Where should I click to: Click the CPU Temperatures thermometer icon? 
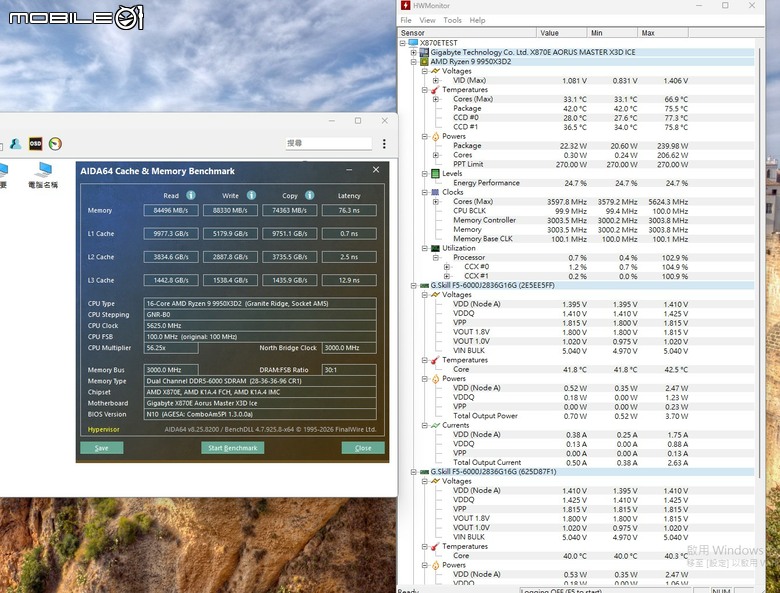[435, 90]
